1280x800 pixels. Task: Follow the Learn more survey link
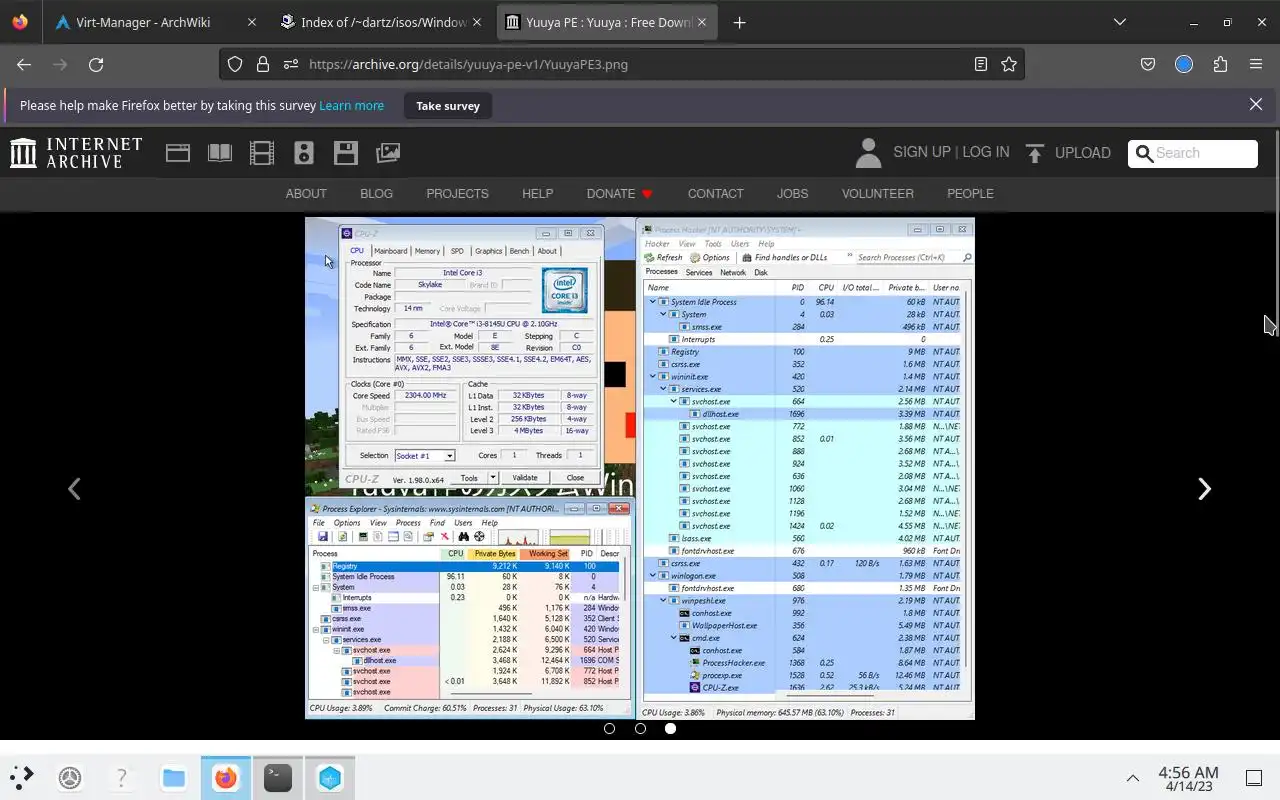351,105
